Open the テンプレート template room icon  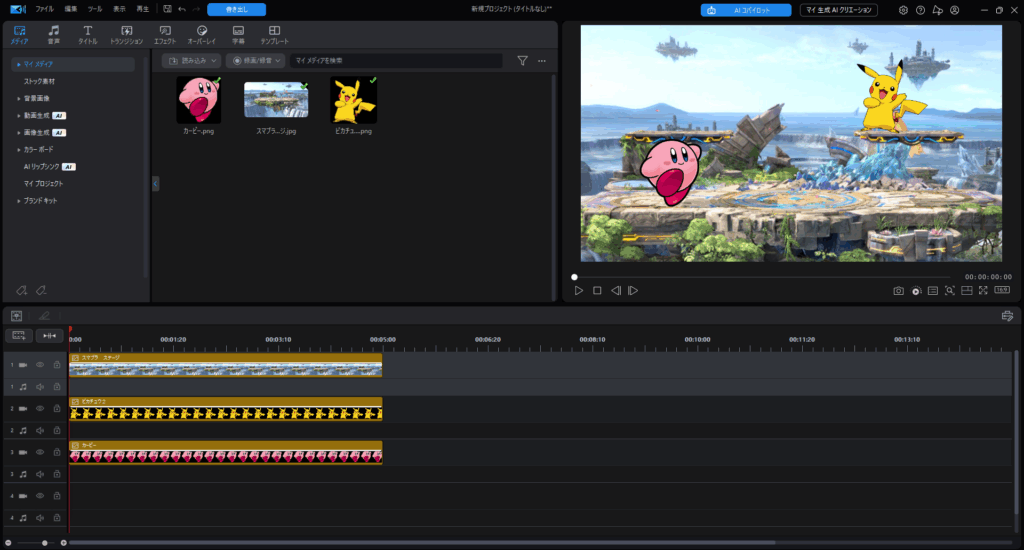274,35
